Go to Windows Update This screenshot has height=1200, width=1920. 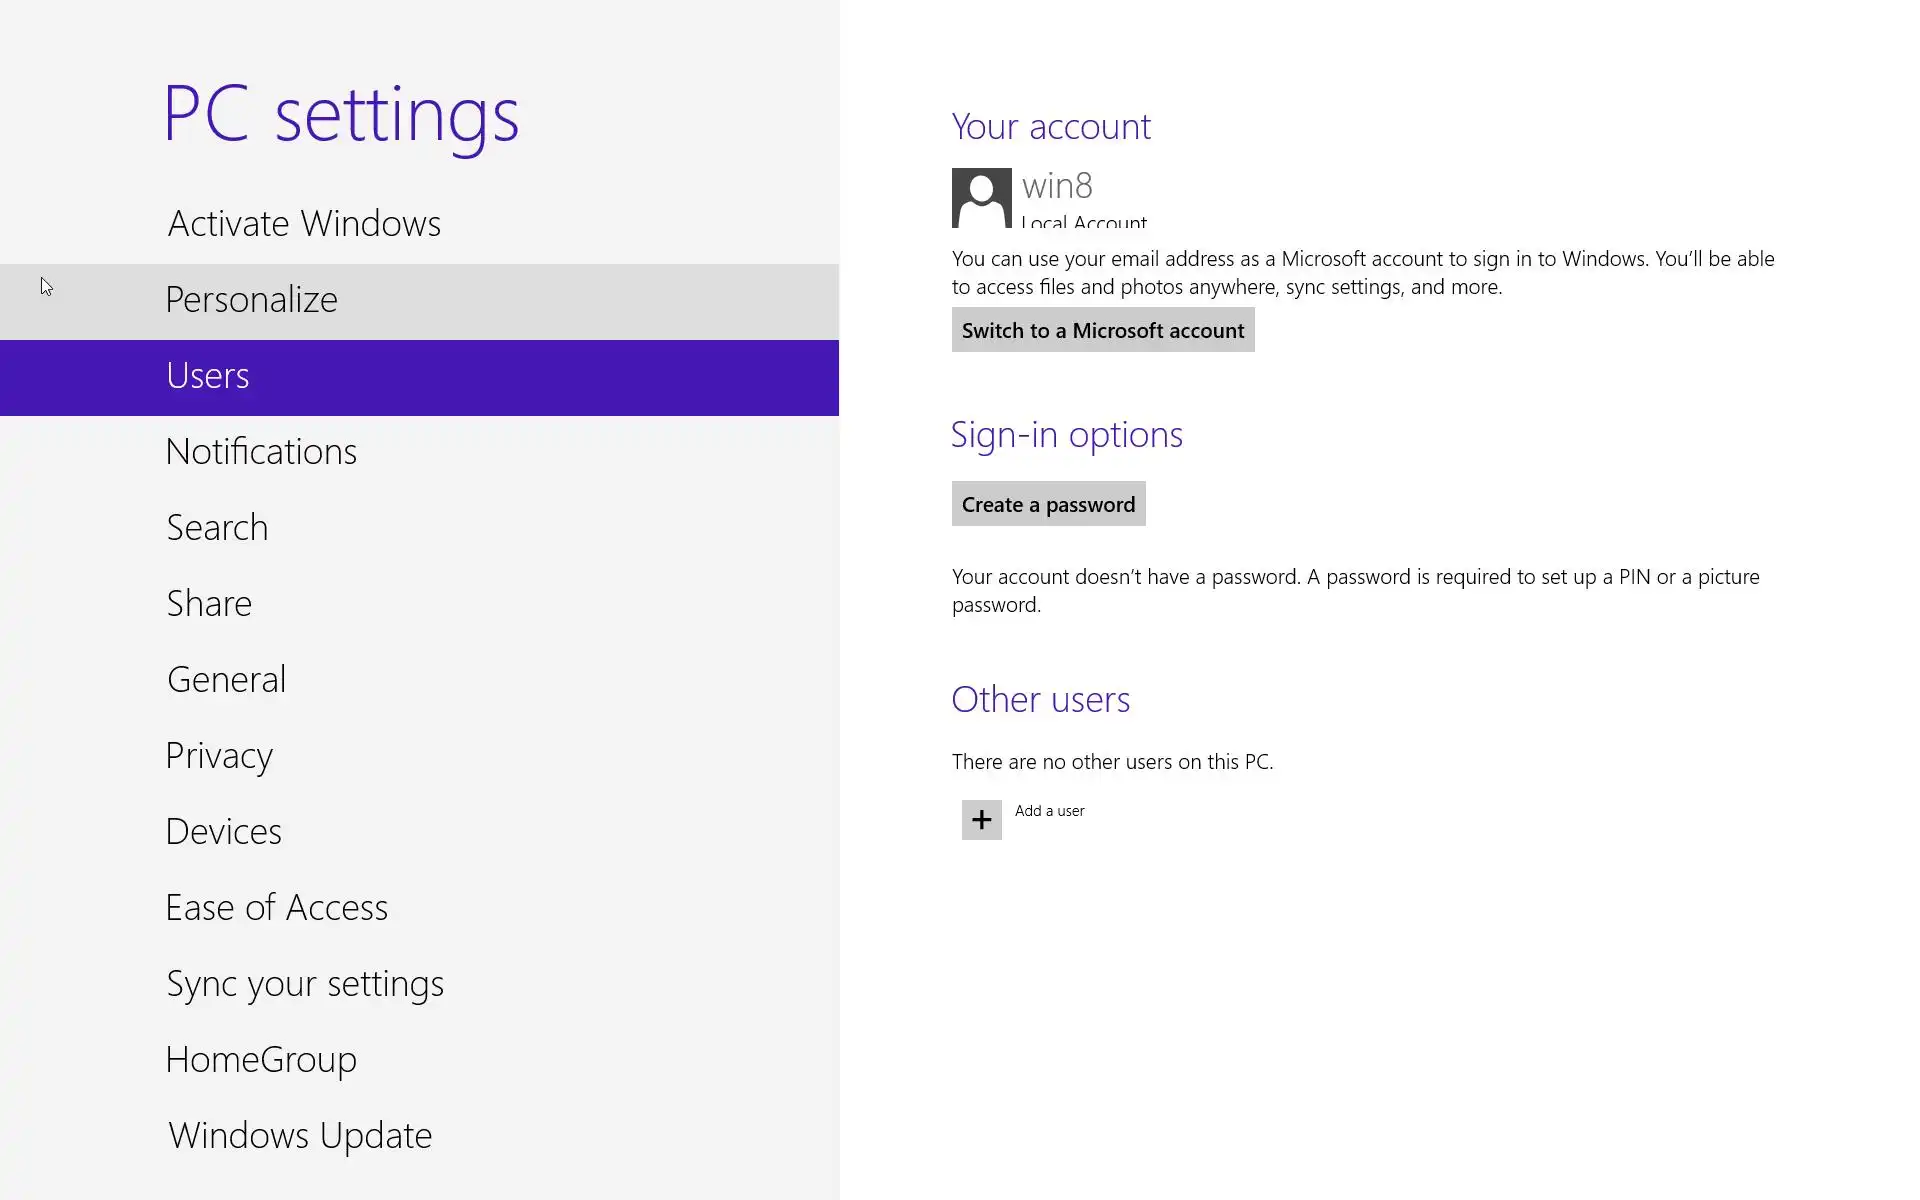pos(300,1136)
